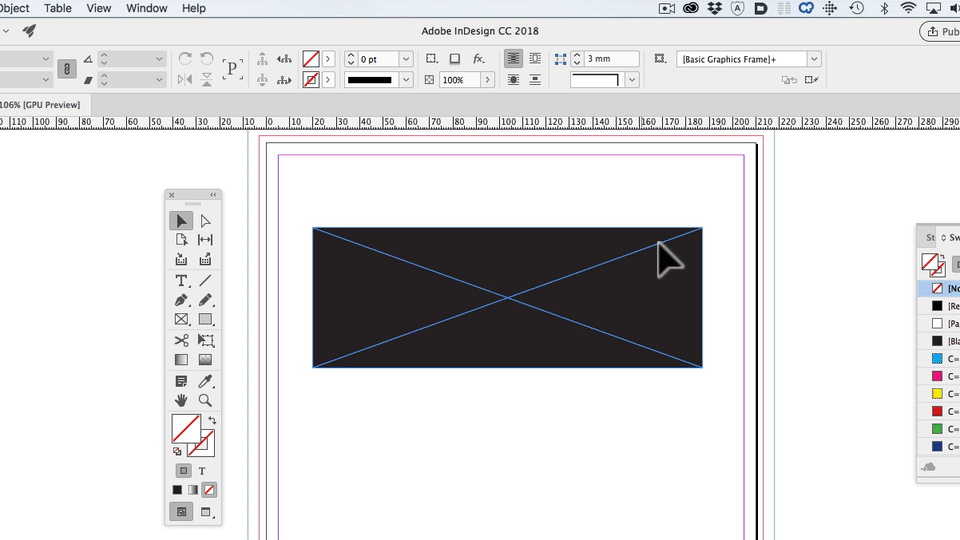Viewport: 960px width, 540px height.
Task: Set formatting affects container
Action: [183, 471]
